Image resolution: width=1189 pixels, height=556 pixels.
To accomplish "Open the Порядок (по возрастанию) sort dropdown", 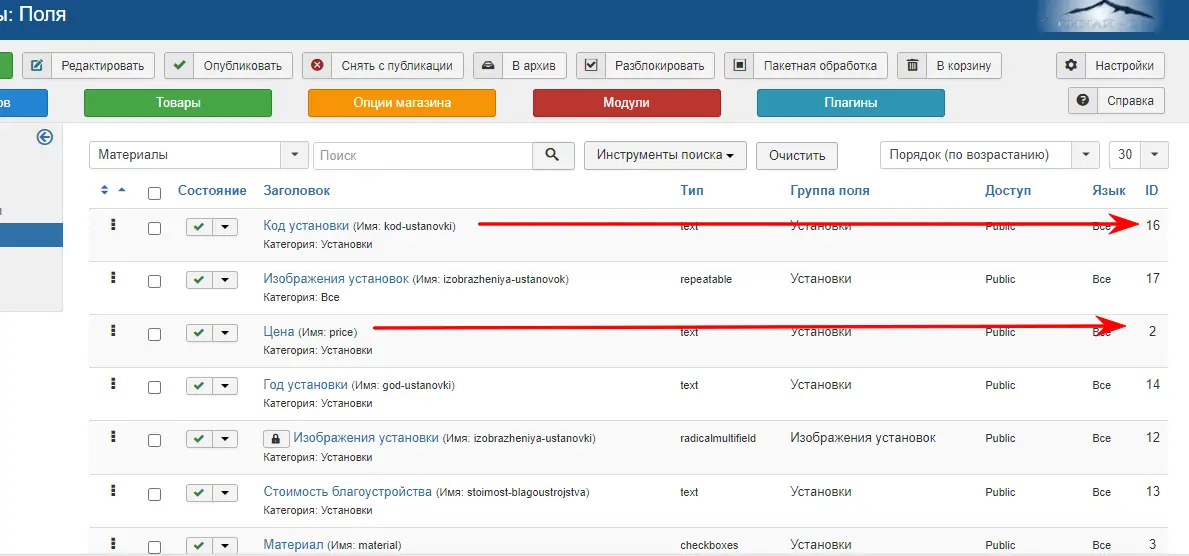I will point(990,155).
